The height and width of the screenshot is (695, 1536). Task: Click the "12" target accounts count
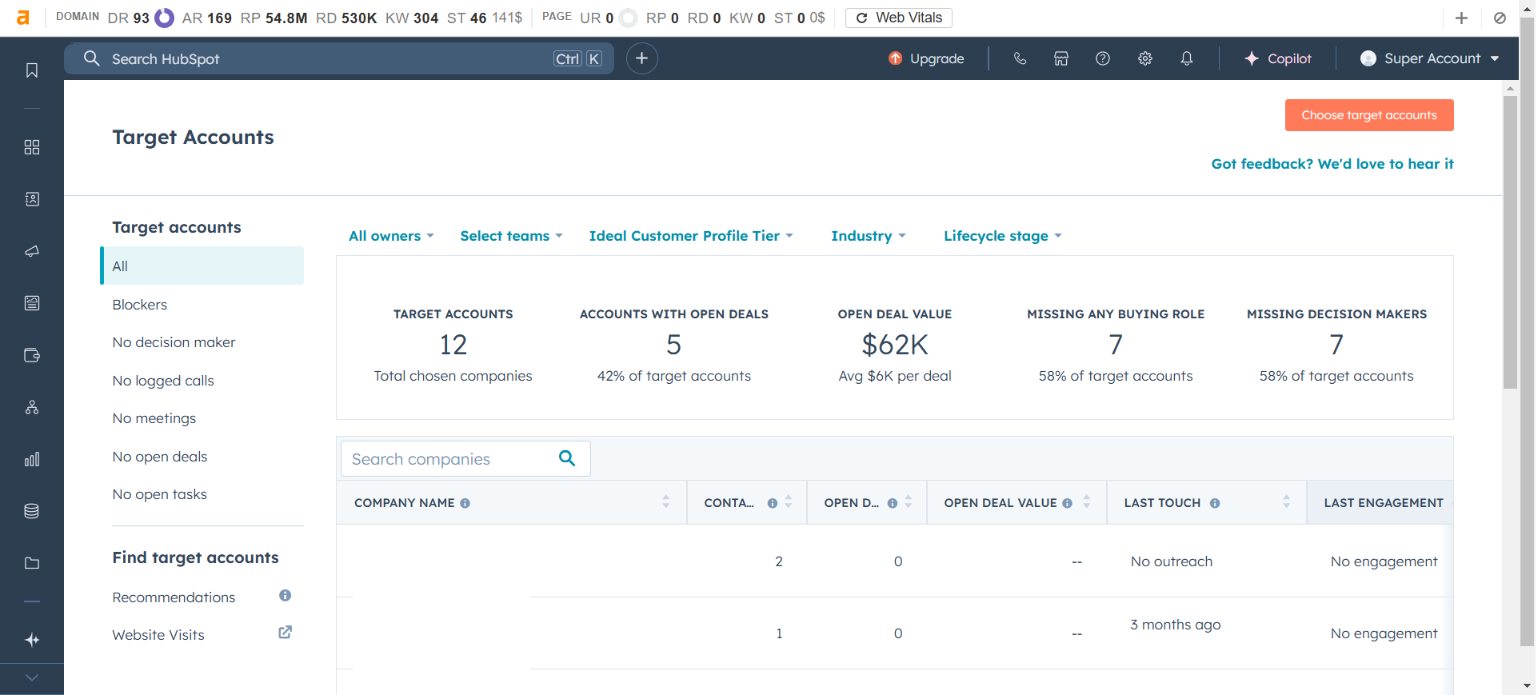[453, 345]
